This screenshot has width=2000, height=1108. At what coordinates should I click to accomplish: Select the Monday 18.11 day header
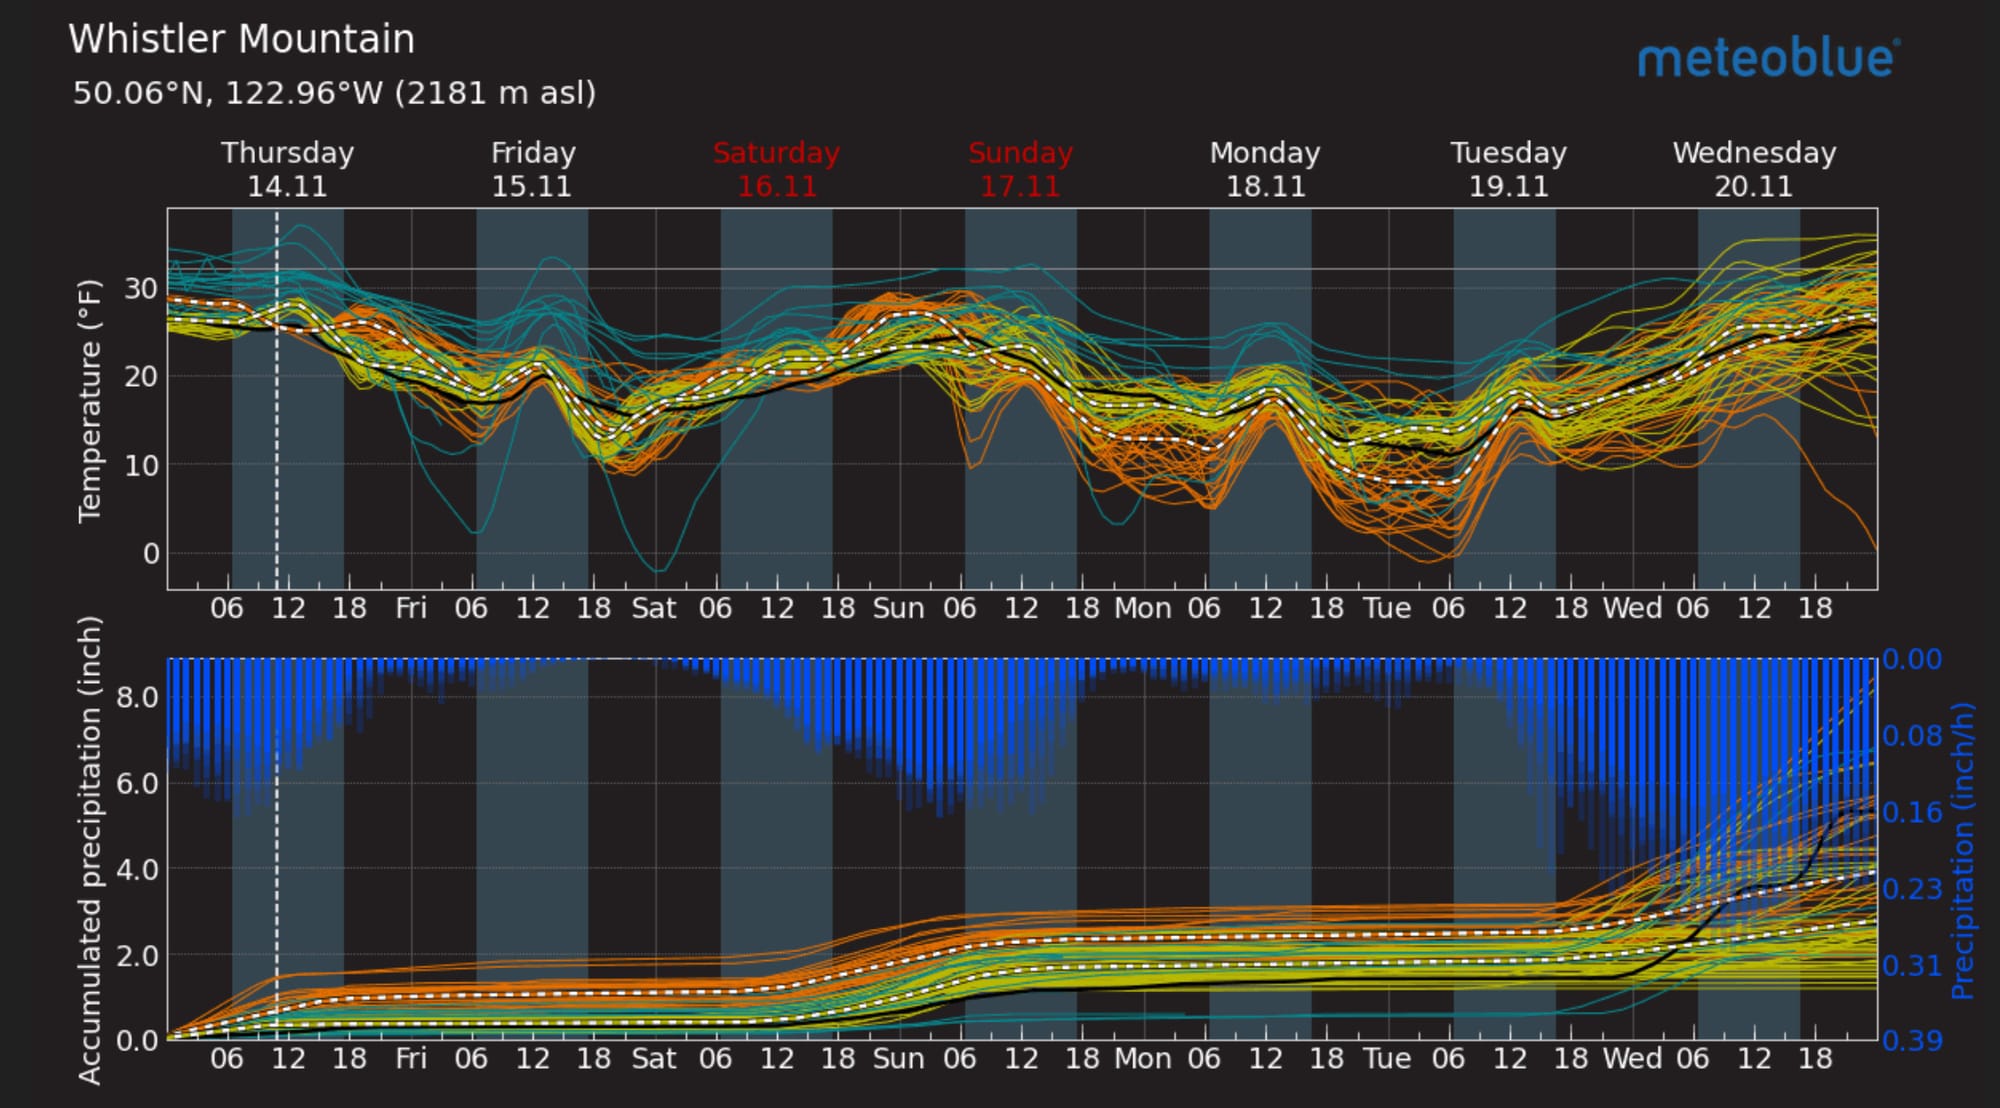(x=1265, y=169)
